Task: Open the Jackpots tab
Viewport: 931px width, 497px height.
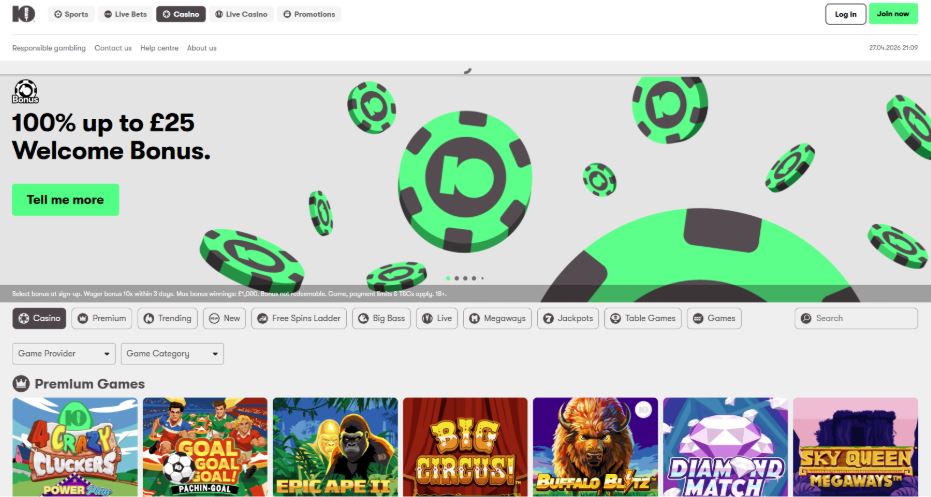Action: (568, 318)
